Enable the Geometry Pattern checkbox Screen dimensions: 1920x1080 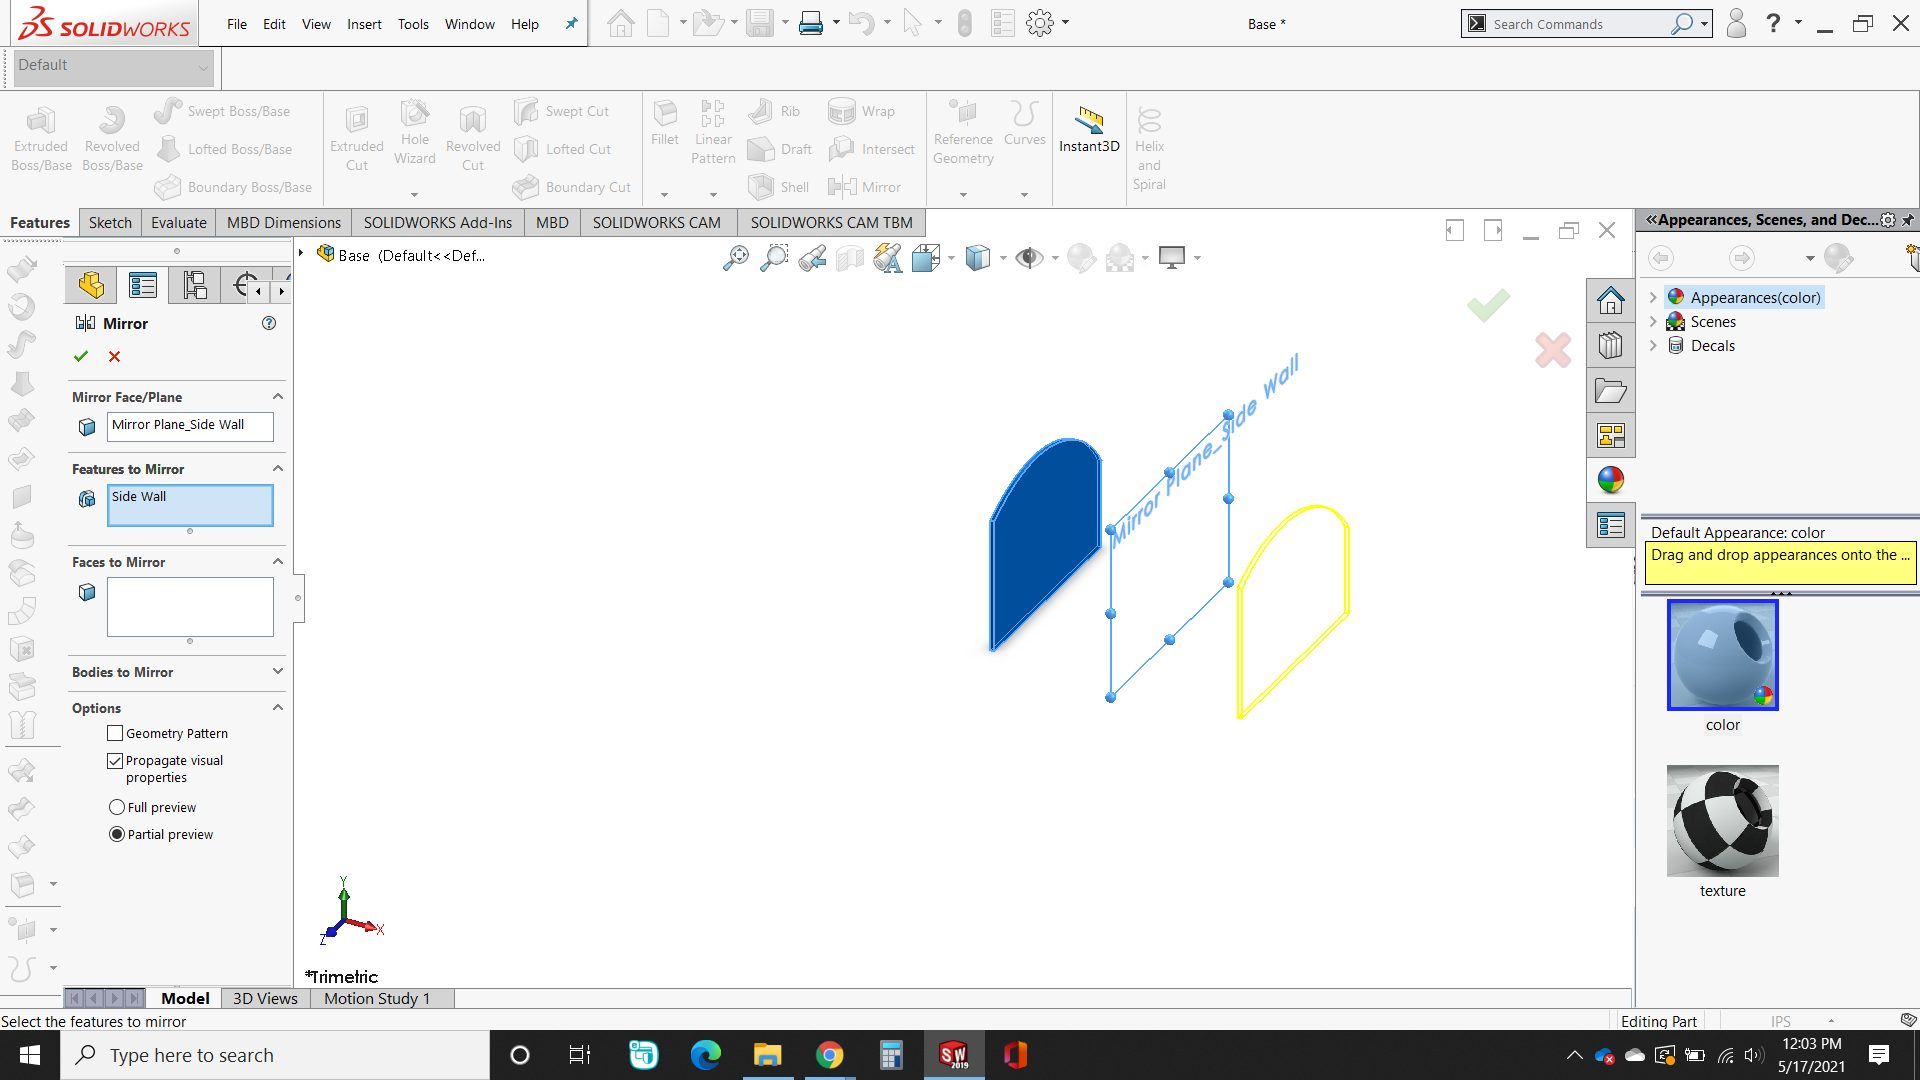115,733
